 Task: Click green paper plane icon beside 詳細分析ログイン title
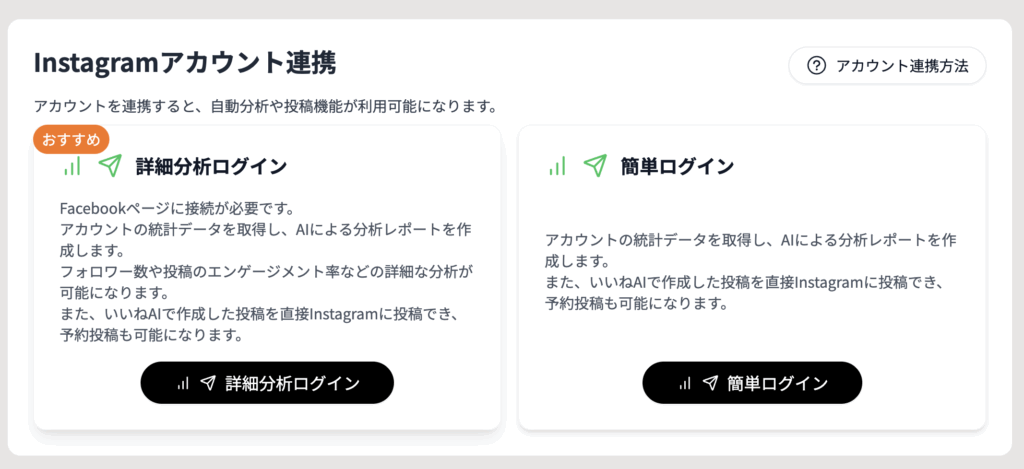(x=110, y=166)
